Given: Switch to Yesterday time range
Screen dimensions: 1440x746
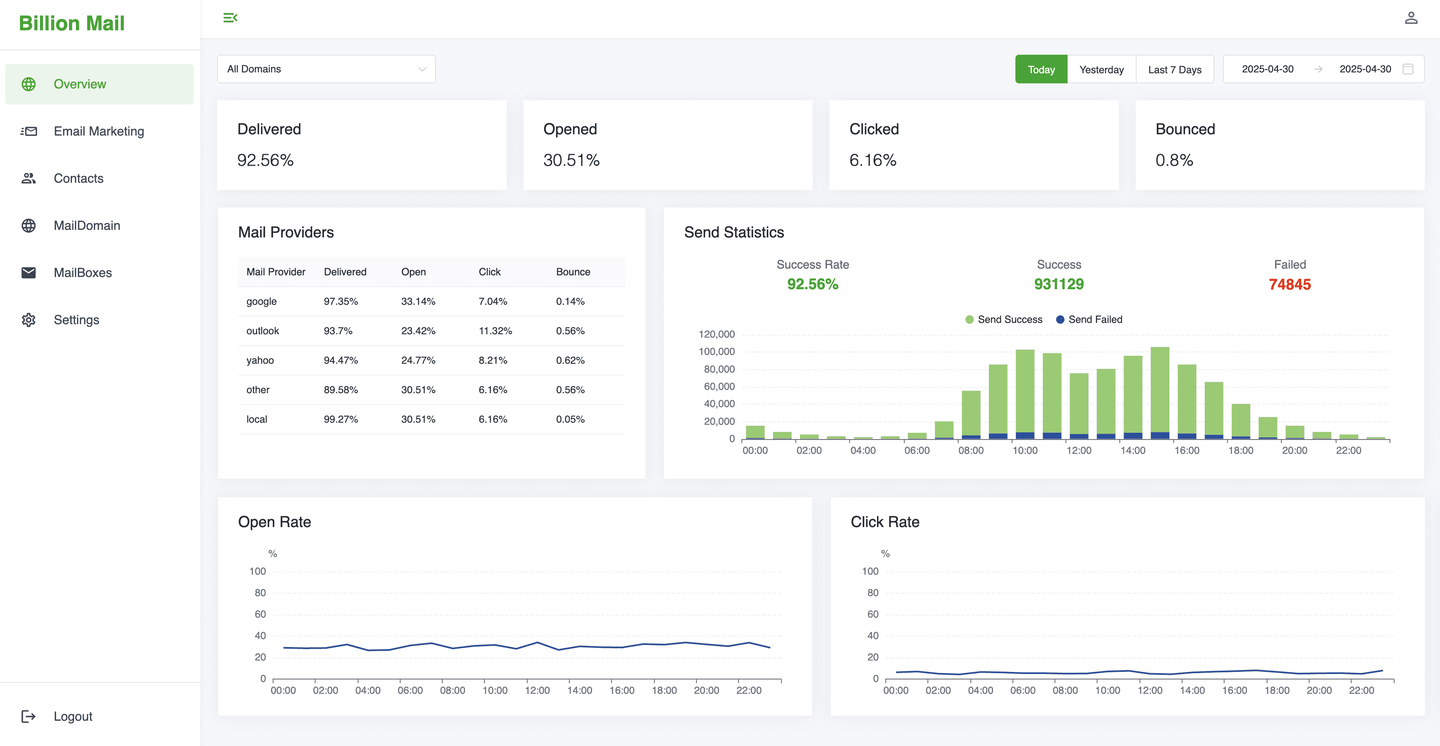Looking at the screenshot, I should tap(1101, 69).
